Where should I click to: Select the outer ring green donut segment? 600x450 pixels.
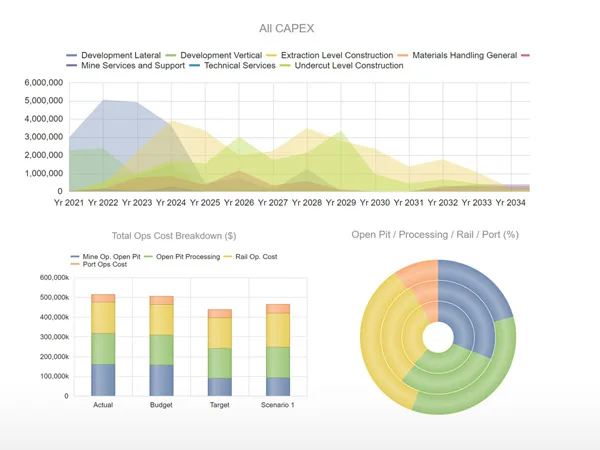488,384
